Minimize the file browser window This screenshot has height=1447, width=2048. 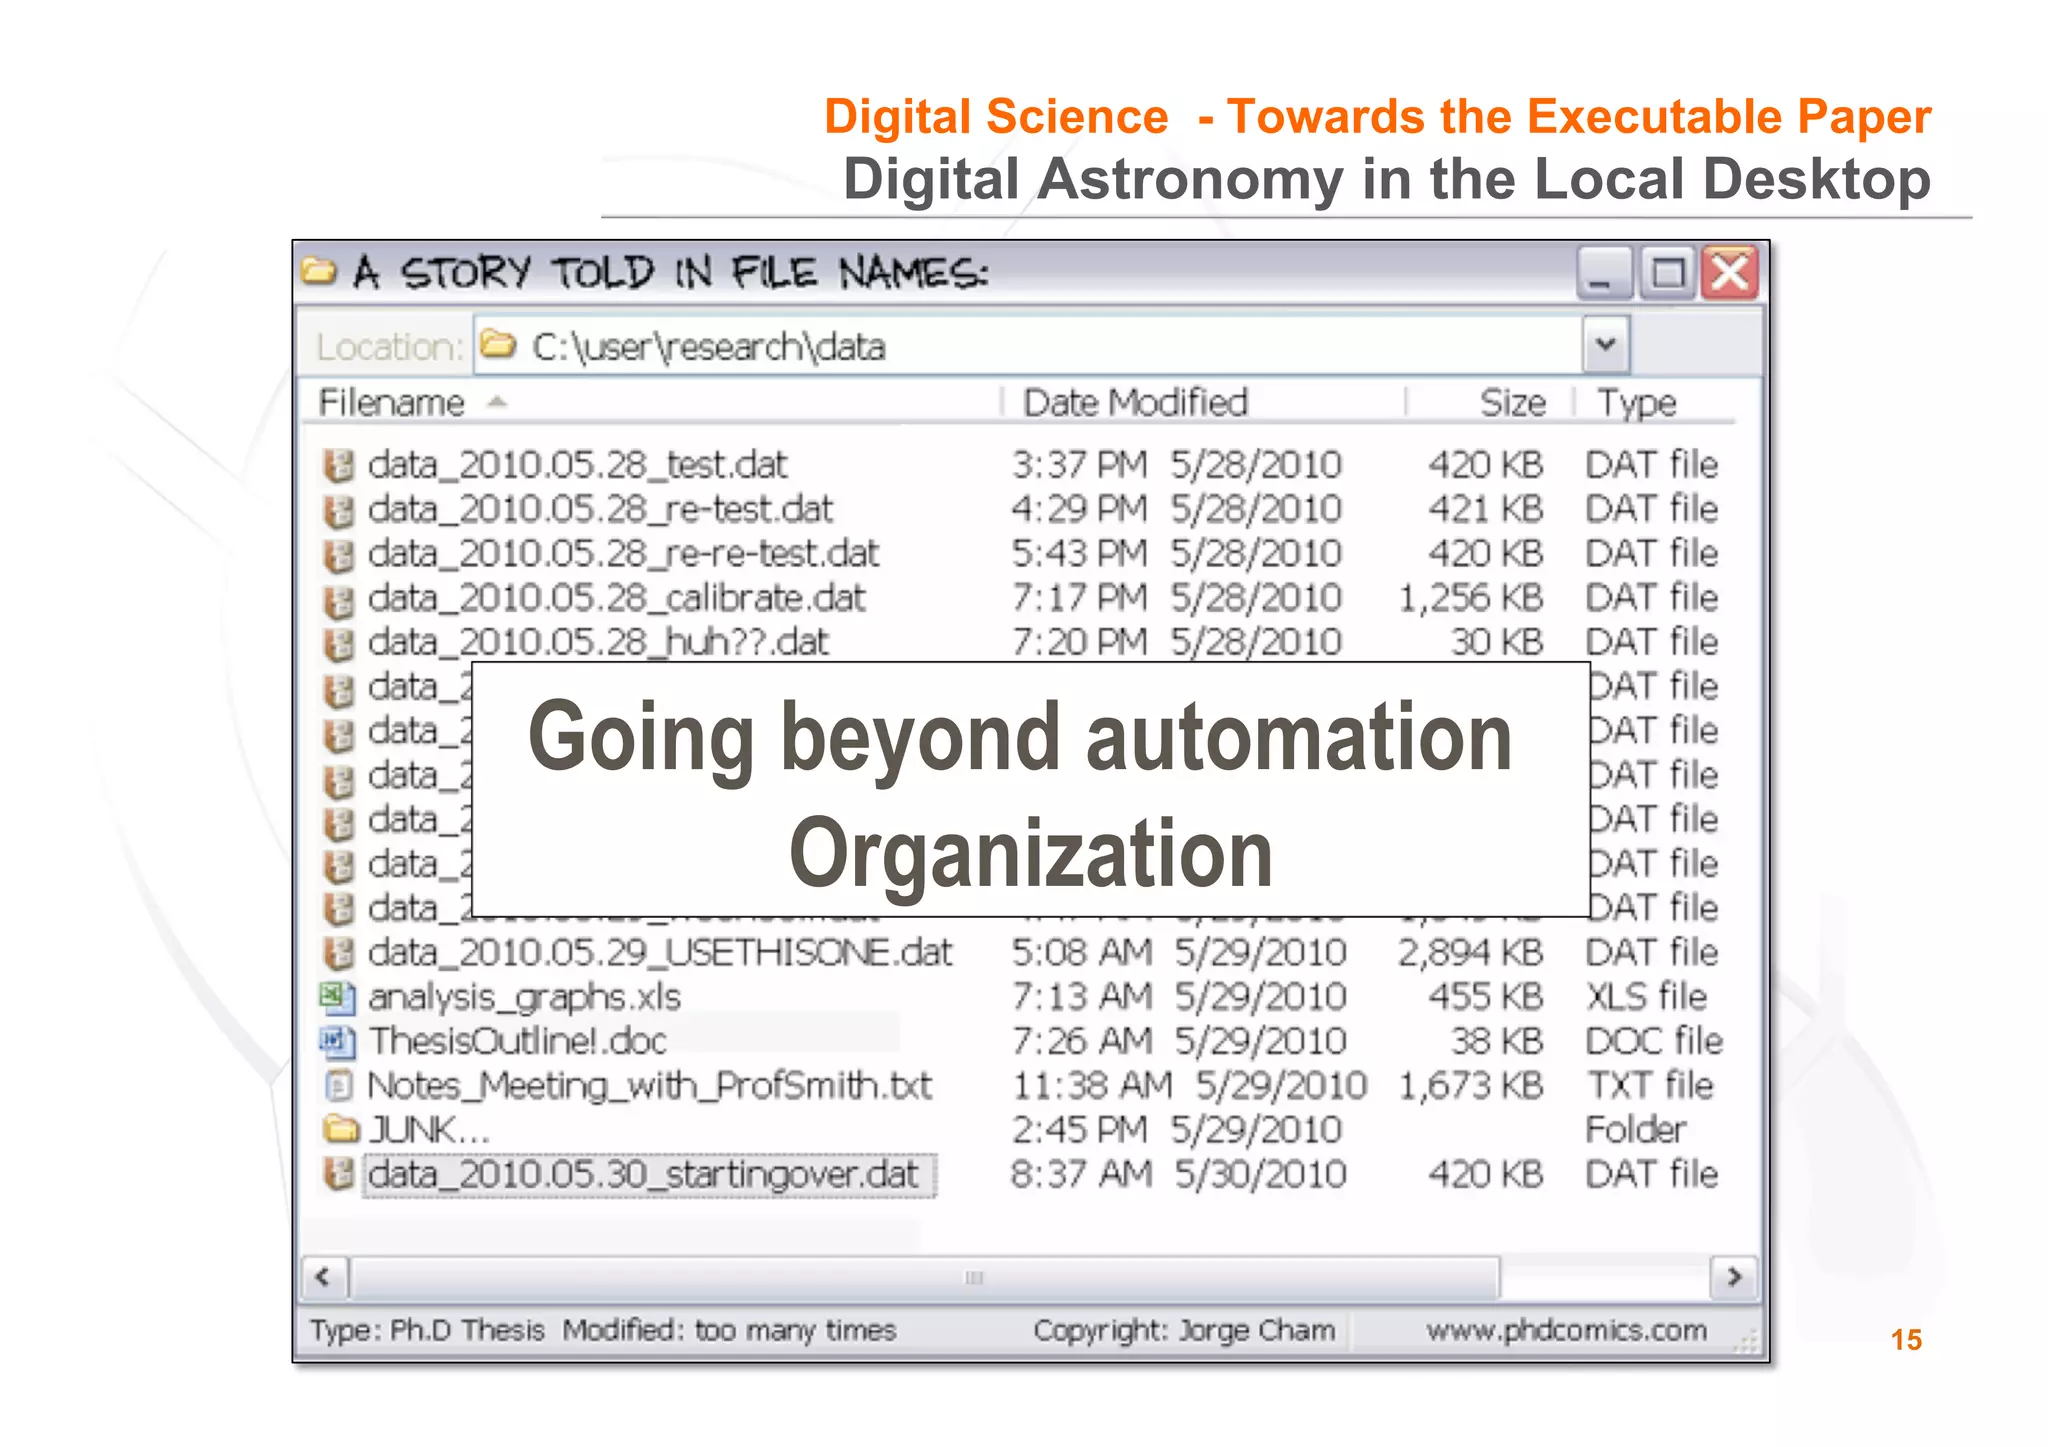[x=1605, y=272]
